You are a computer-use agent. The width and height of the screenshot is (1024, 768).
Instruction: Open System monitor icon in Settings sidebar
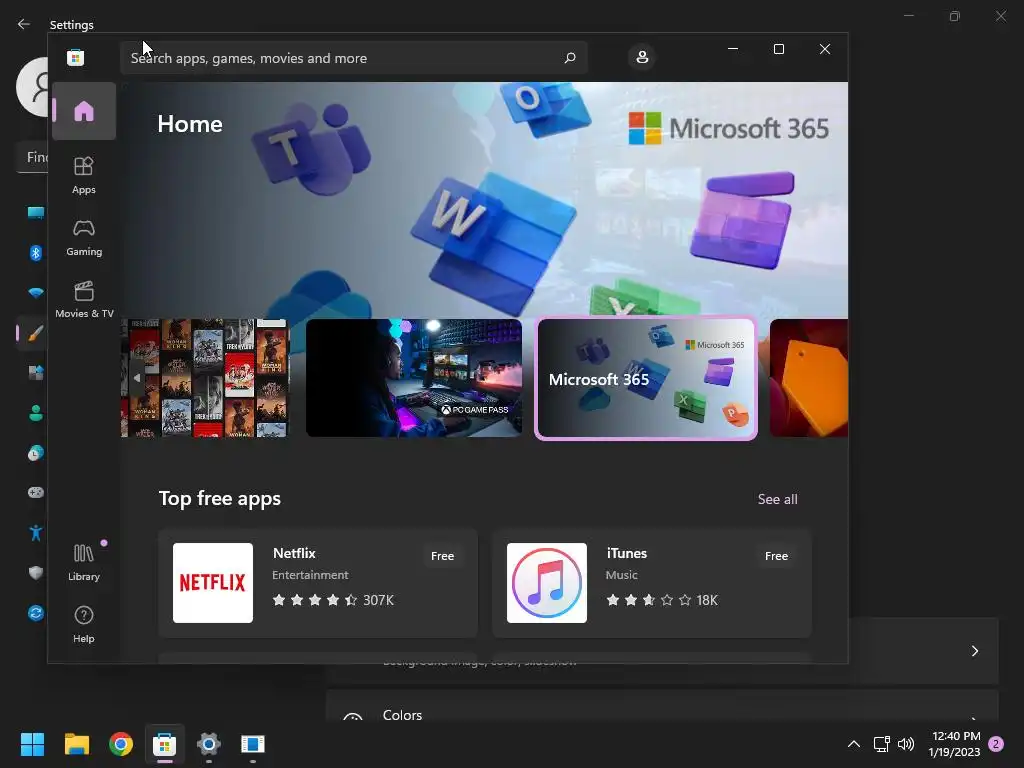[36, 213]
